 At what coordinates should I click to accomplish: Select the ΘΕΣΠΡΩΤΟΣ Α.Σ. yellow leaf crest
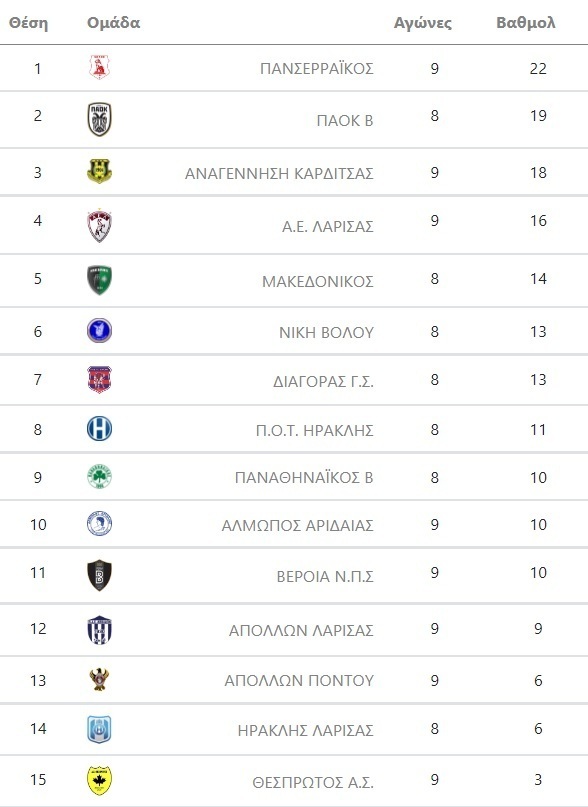99,781
